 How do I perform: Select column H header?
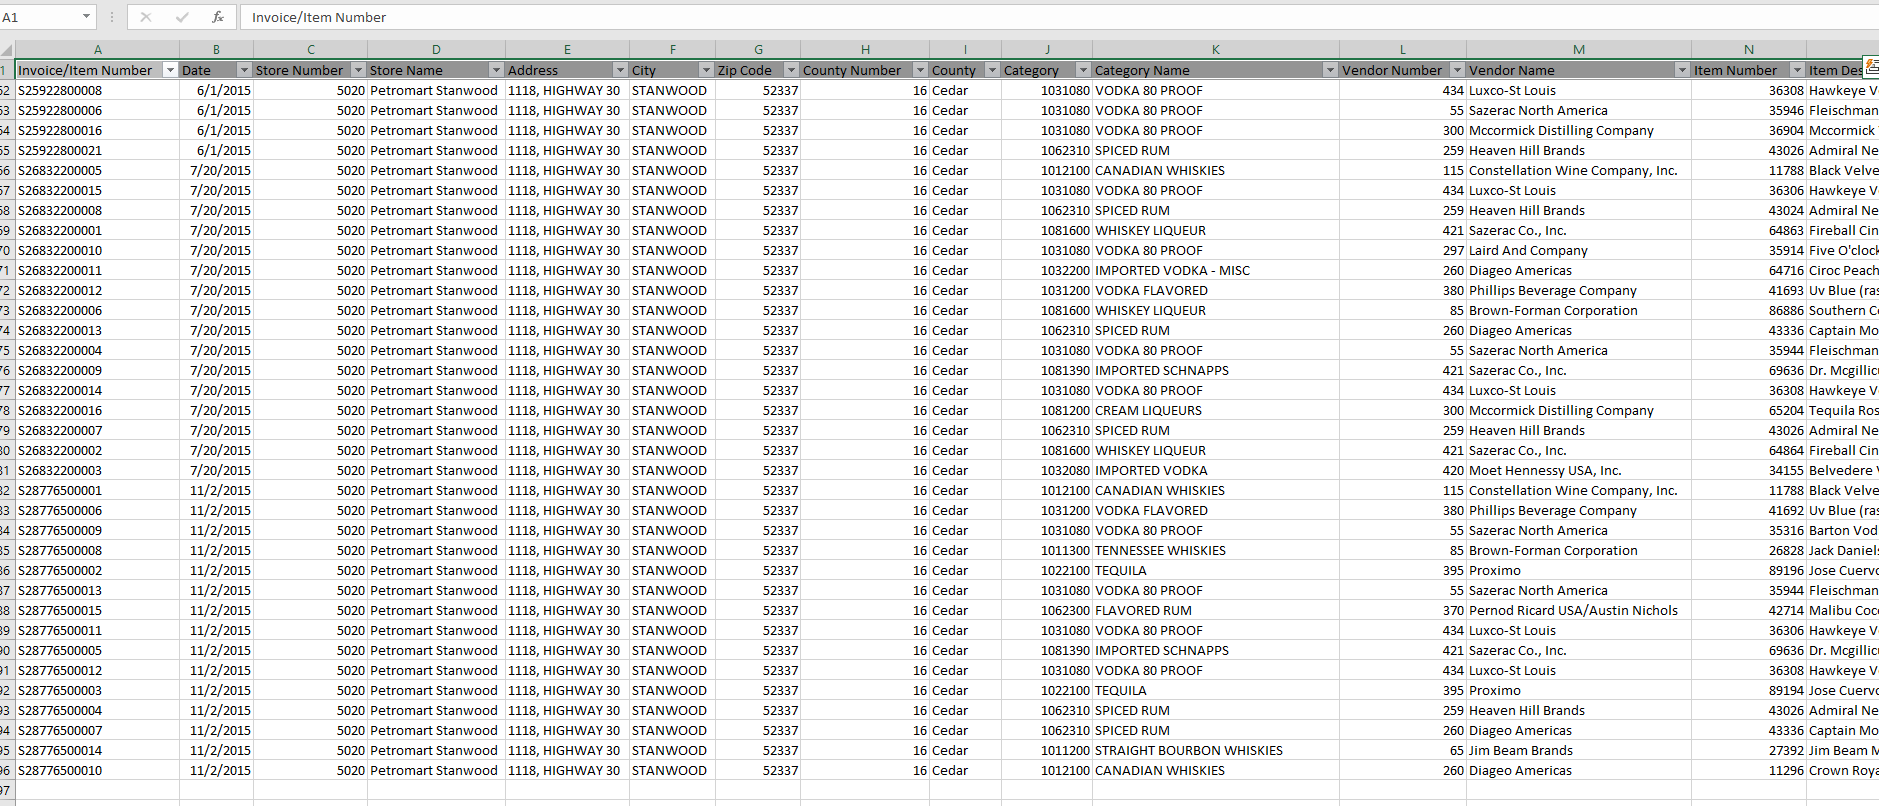(865, 49)
